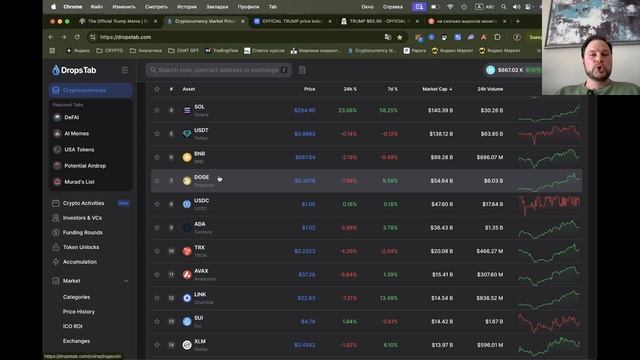Open the DeFAI featured tab

click(x=71, y=117)
